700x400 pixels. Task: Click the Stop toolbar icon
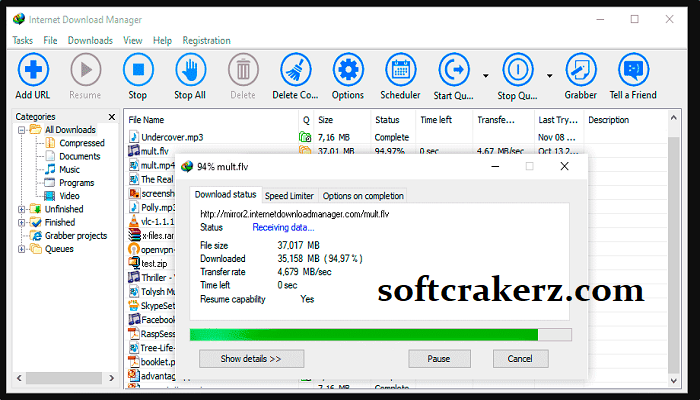pos(138,69)
